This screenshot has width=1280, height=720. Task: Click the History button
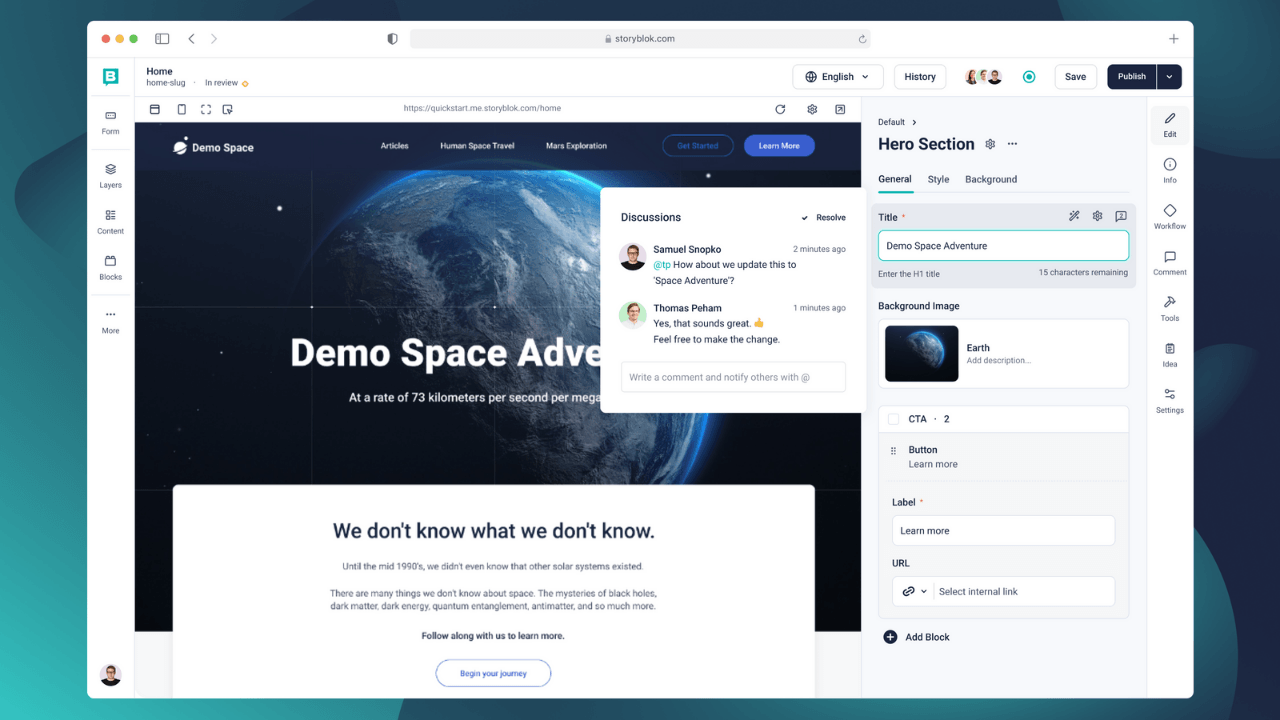pos(919,77)
